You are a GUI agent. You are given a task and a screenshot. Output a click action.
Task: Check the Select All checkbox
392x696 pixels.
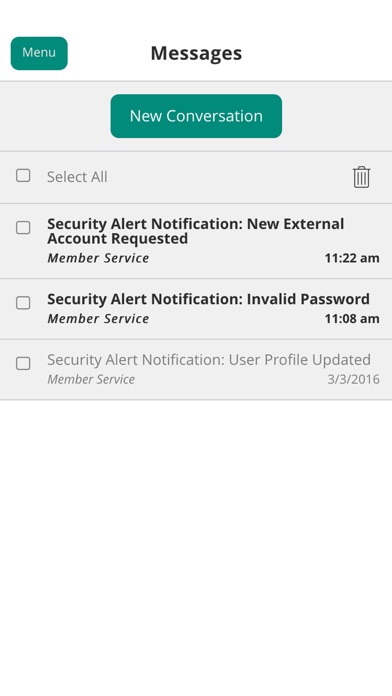pos(23,175)
